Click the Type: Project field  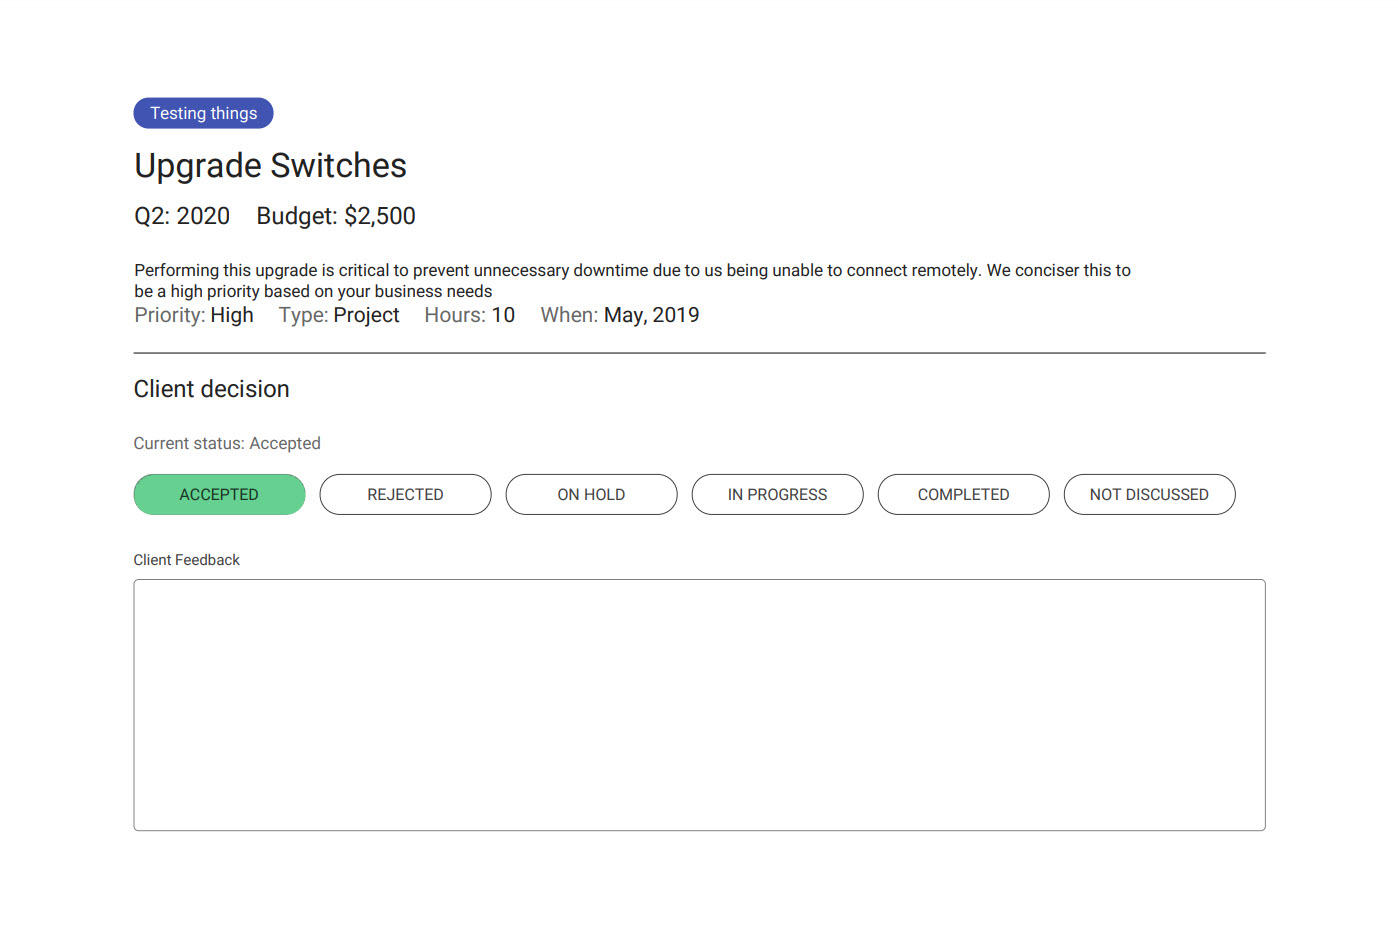tap(339, 315)
